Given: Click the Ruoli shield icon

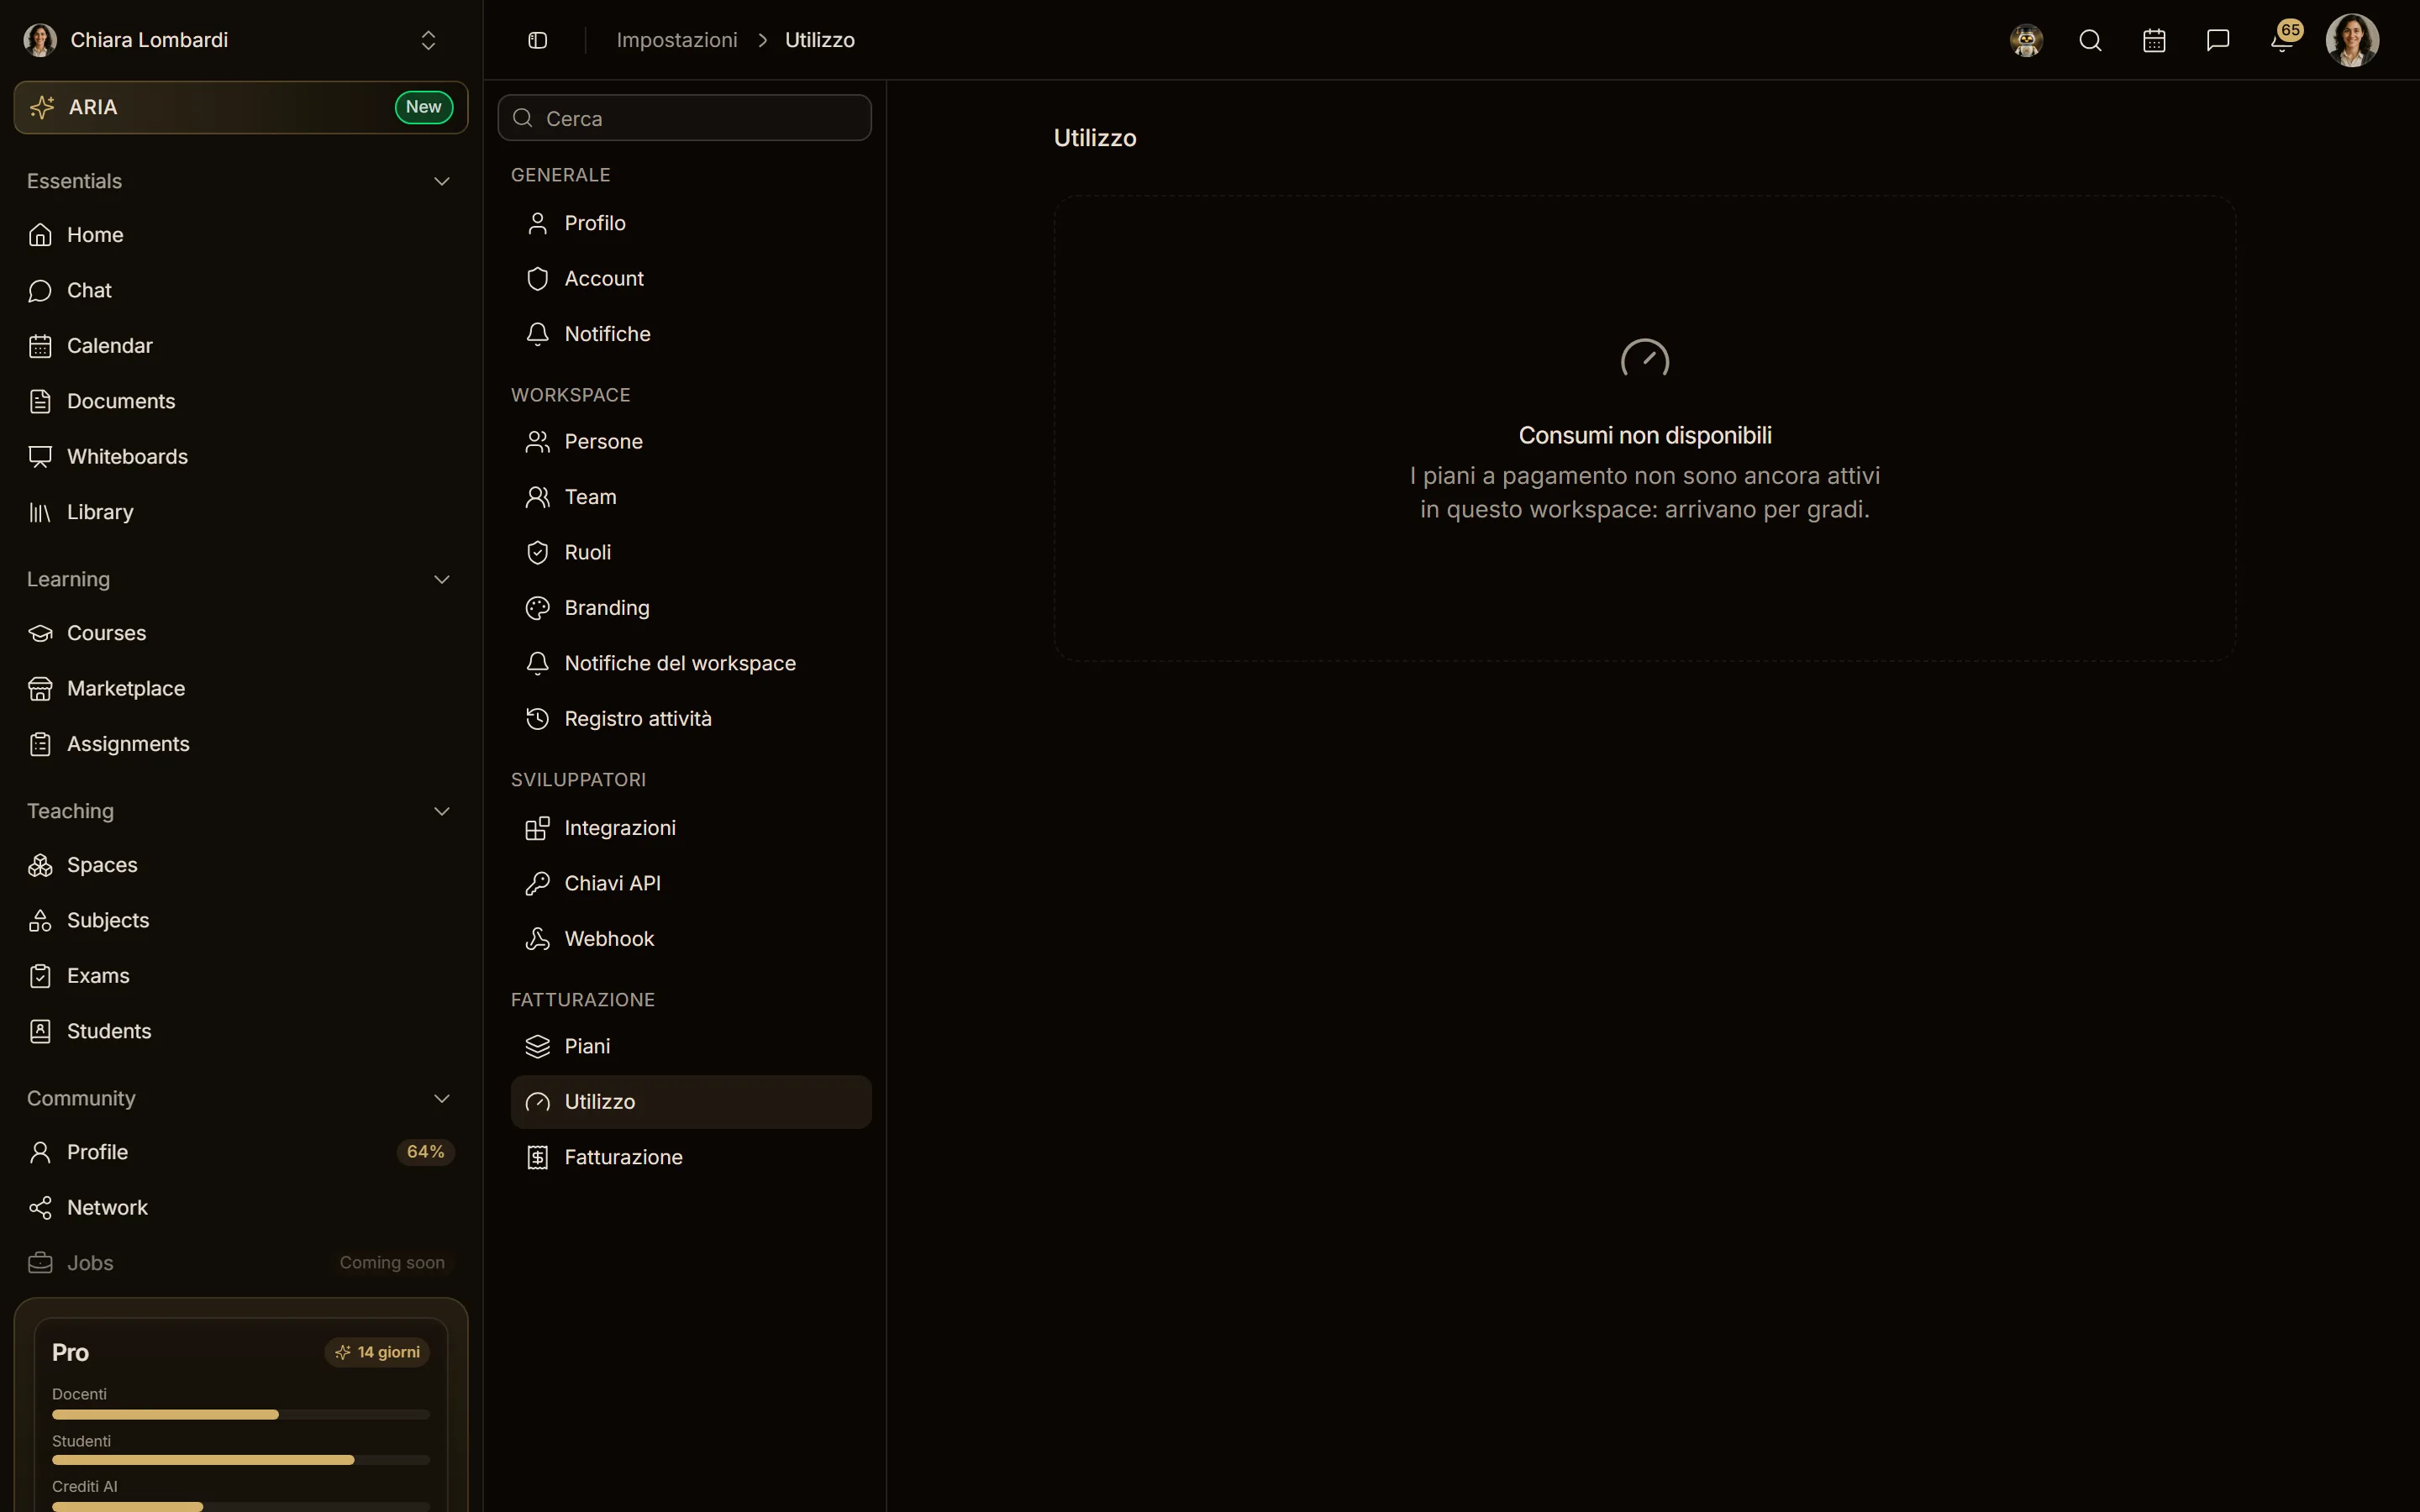Looking at the screenshot, I should click(537, 552).
